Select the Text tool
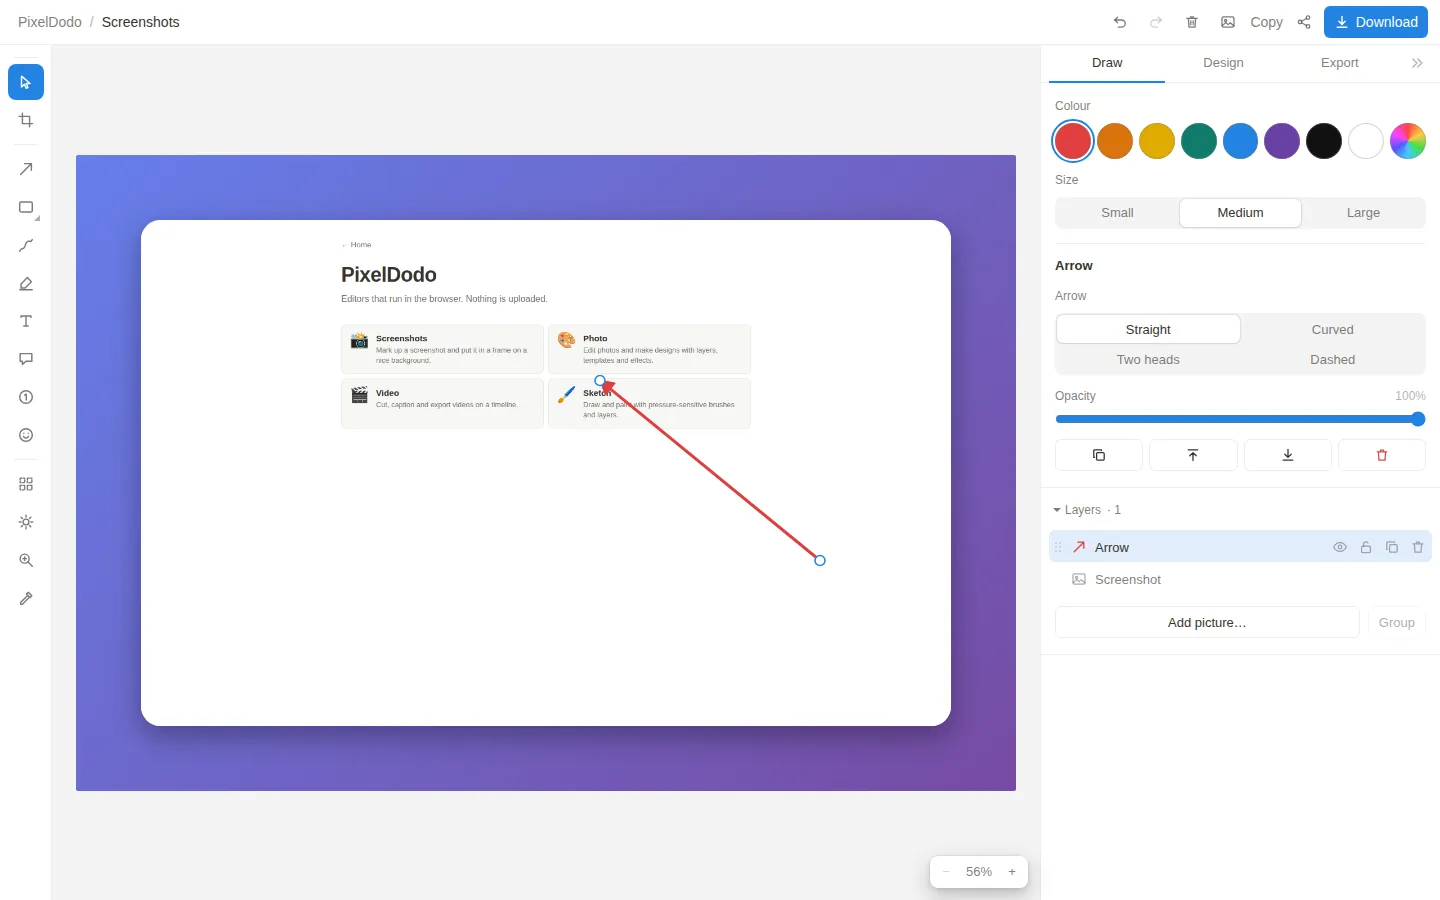This screenshot has width=1440, height=900. [26, 321]
